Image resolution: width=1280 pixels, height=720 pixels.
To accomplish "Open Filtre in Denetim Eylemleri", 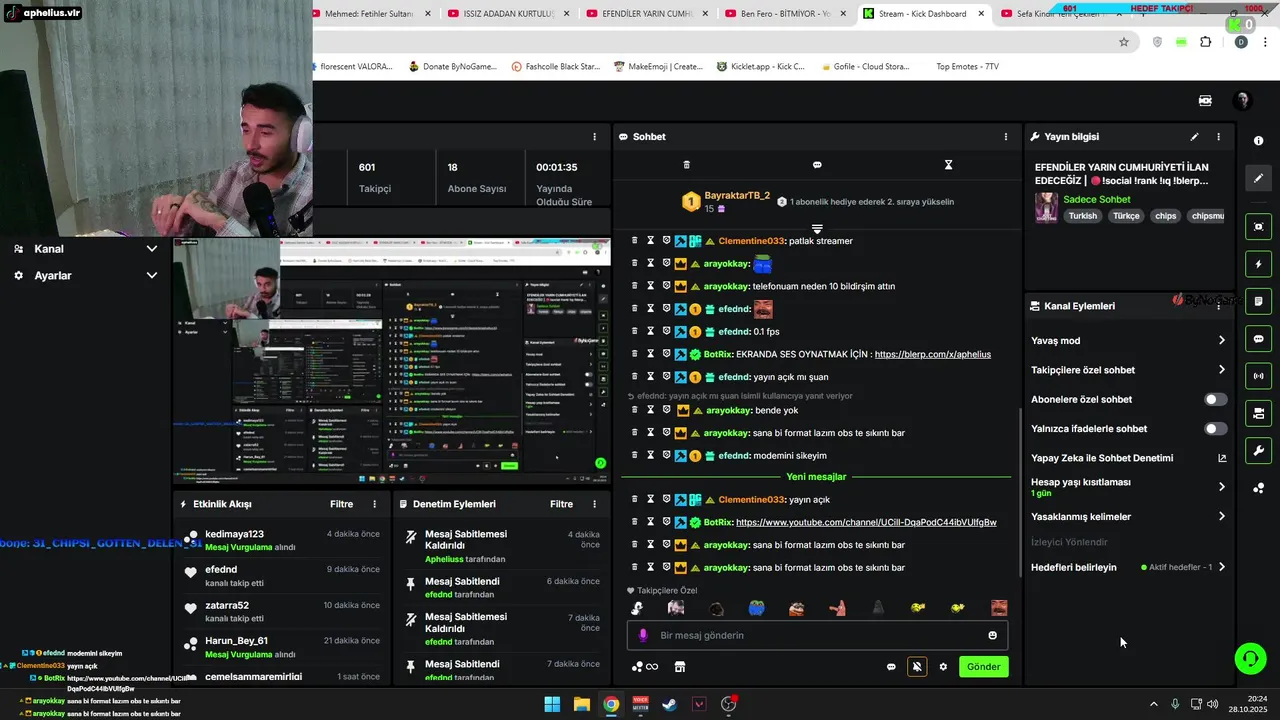I will tap(561, 504).
